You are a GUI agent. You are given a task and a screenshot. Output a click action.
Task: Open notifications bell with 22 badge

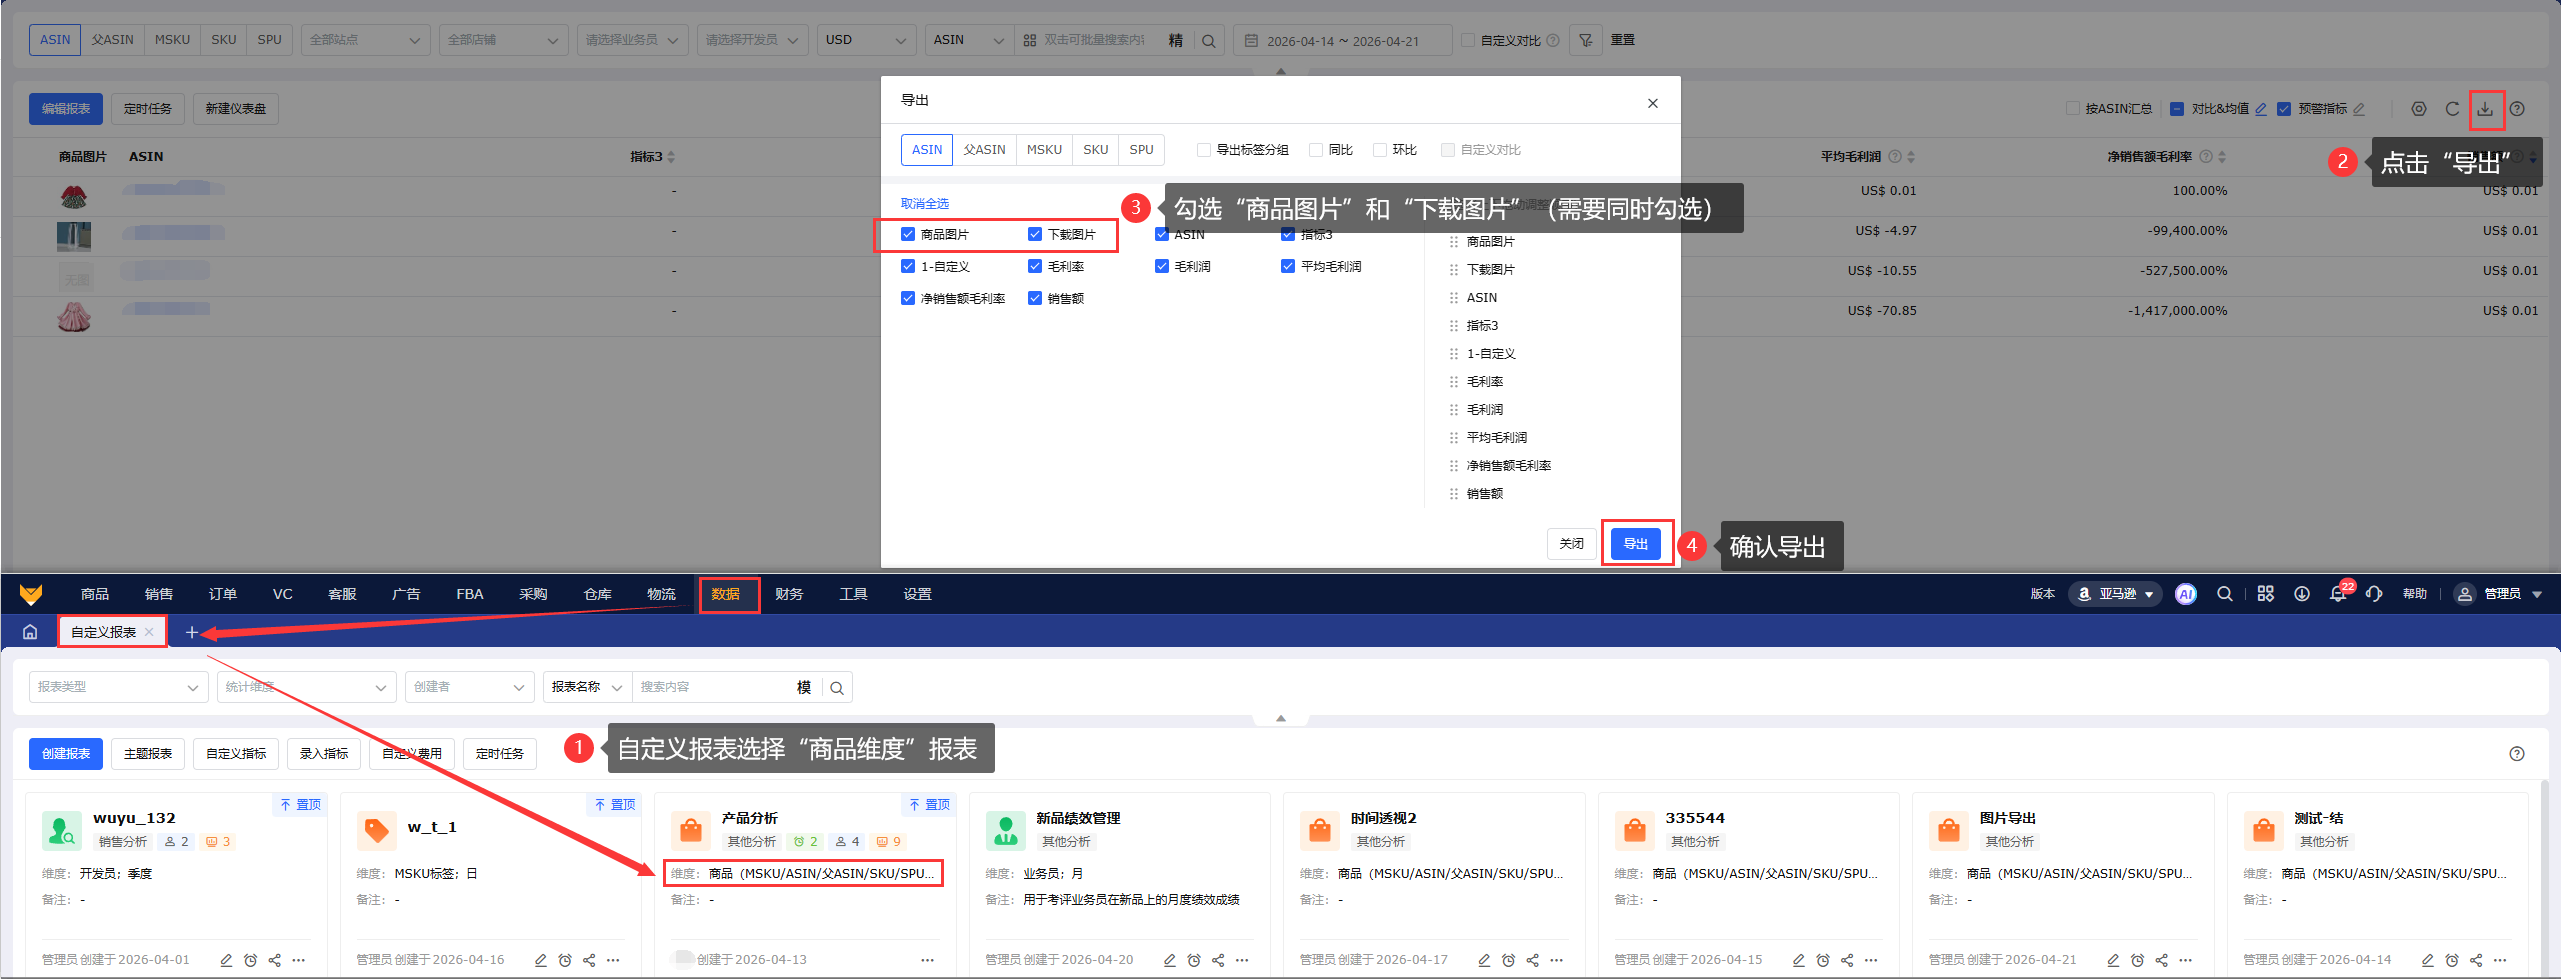point(2338,594)
